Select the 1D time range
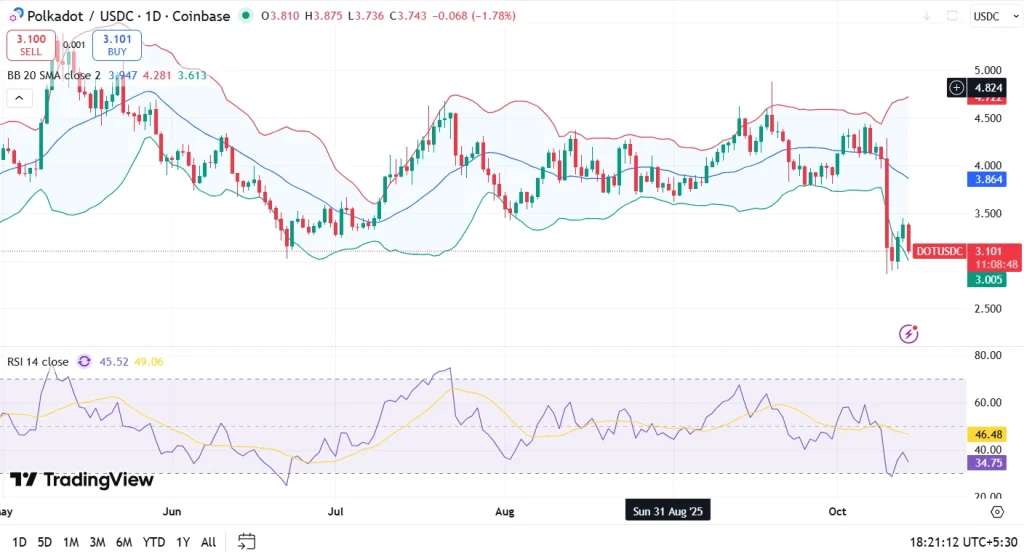The image size is (1024, 559). 19,542
